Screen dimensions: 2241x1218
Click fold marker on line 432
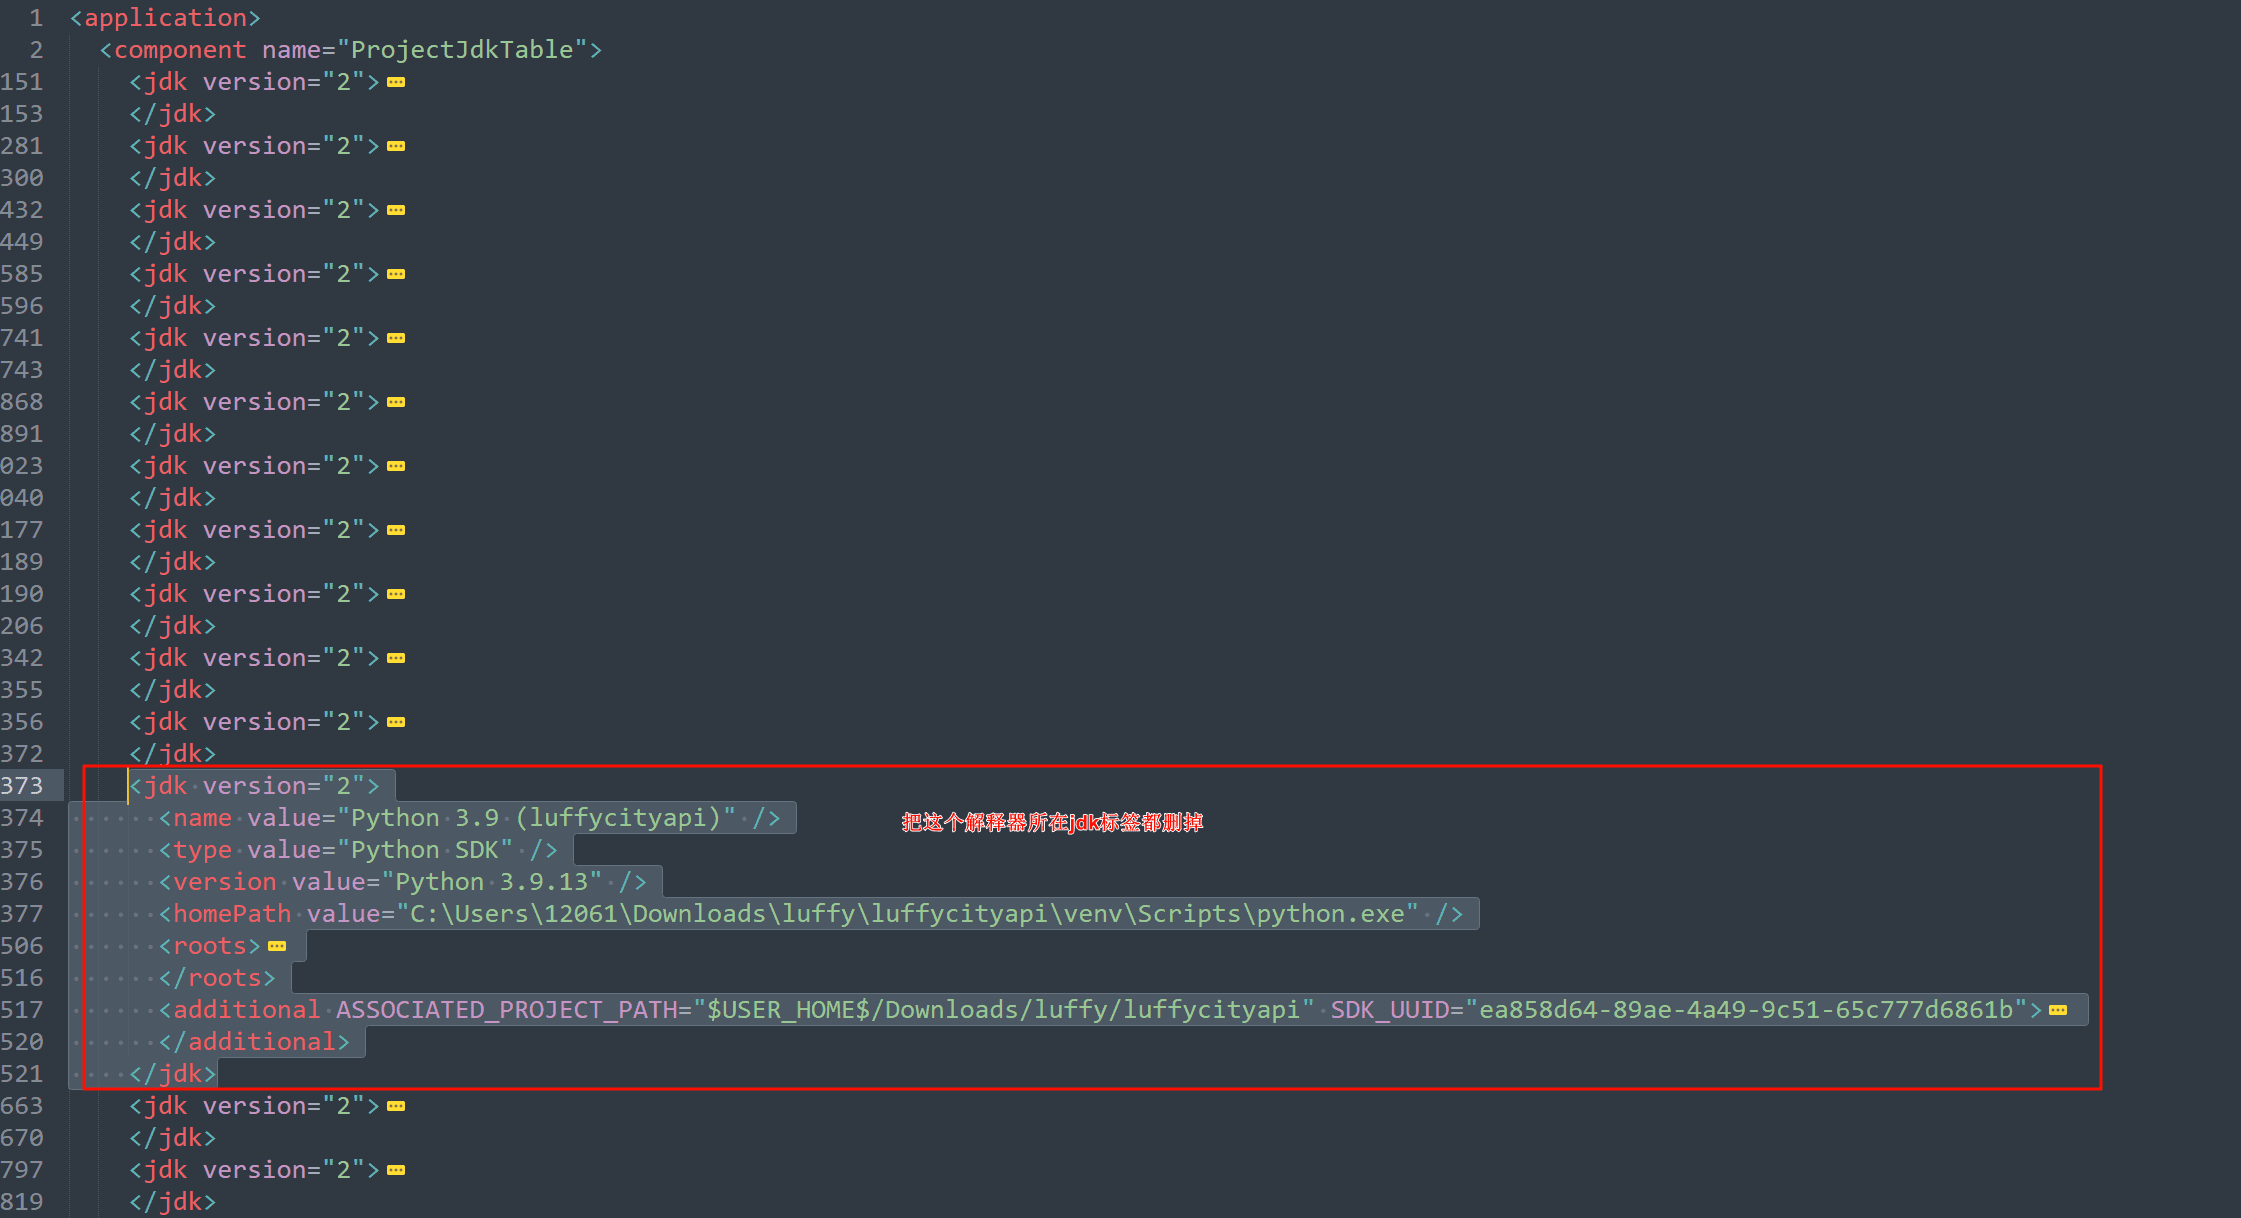click(x=396, y=210)
